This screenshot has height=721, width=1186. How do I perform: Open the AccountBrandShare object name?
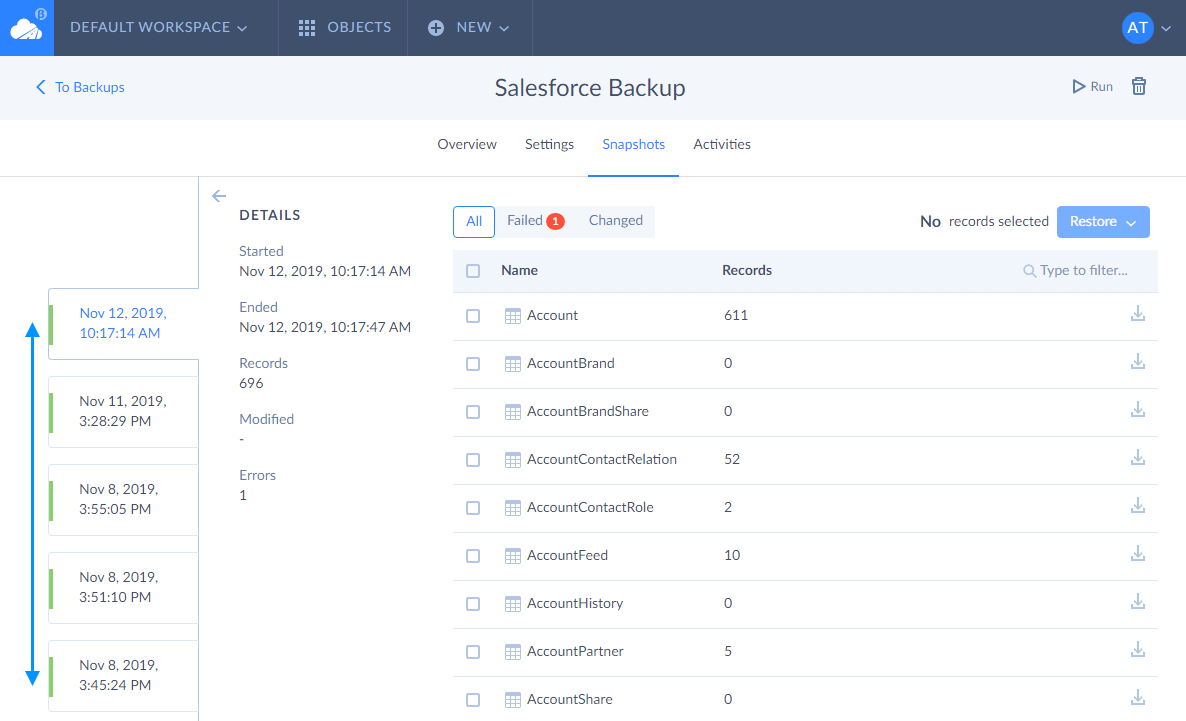pos(588,412)
